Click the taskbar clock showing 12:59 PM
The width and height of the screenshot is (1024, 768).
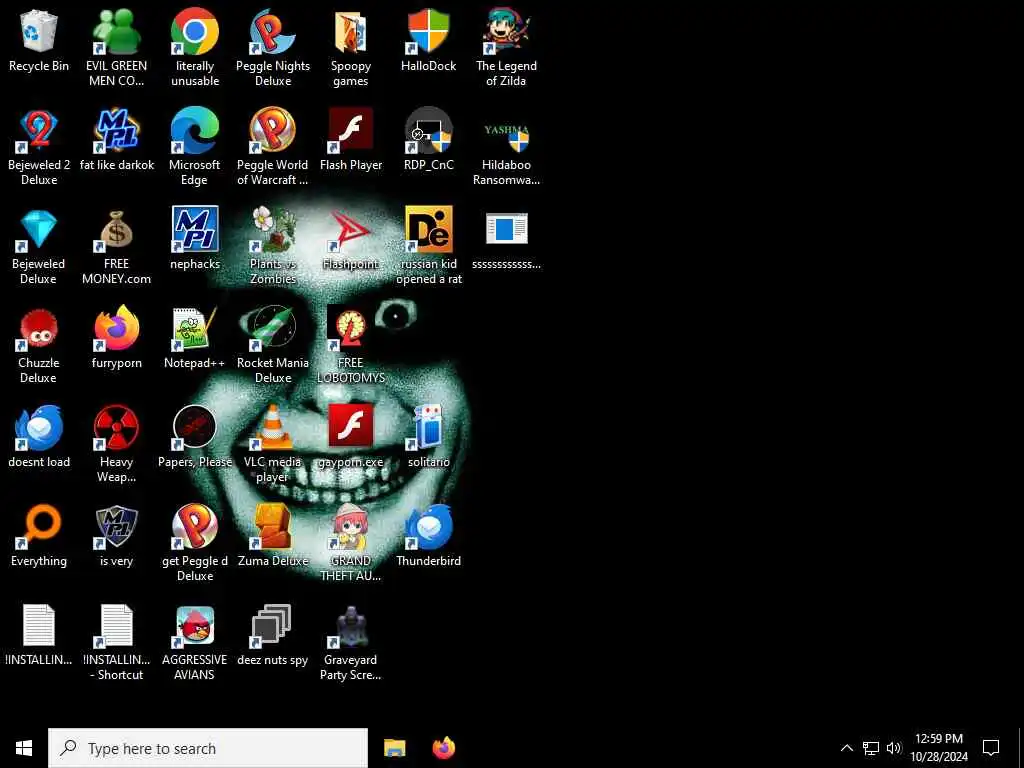click(938, 748)
